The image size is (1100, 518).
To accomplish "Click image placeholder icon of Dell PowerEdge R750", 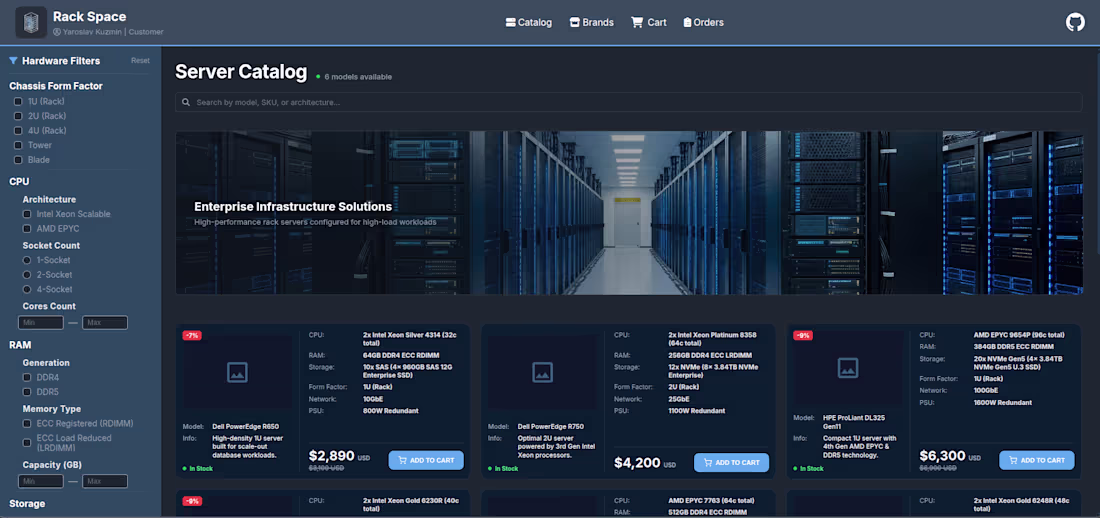I will point(542,372).
